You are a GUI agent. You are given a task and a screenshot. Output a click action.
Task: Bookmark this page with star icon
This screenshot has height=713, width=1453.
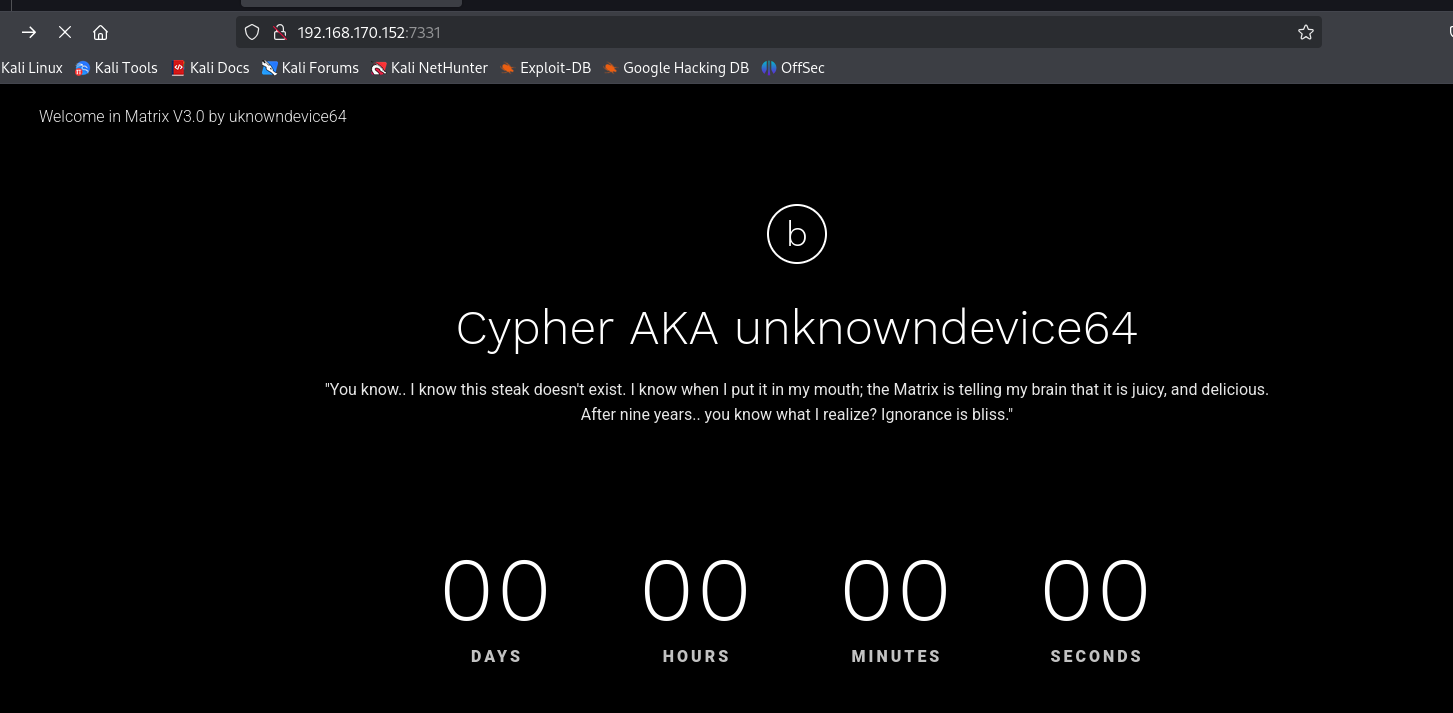click(1305, 32)
